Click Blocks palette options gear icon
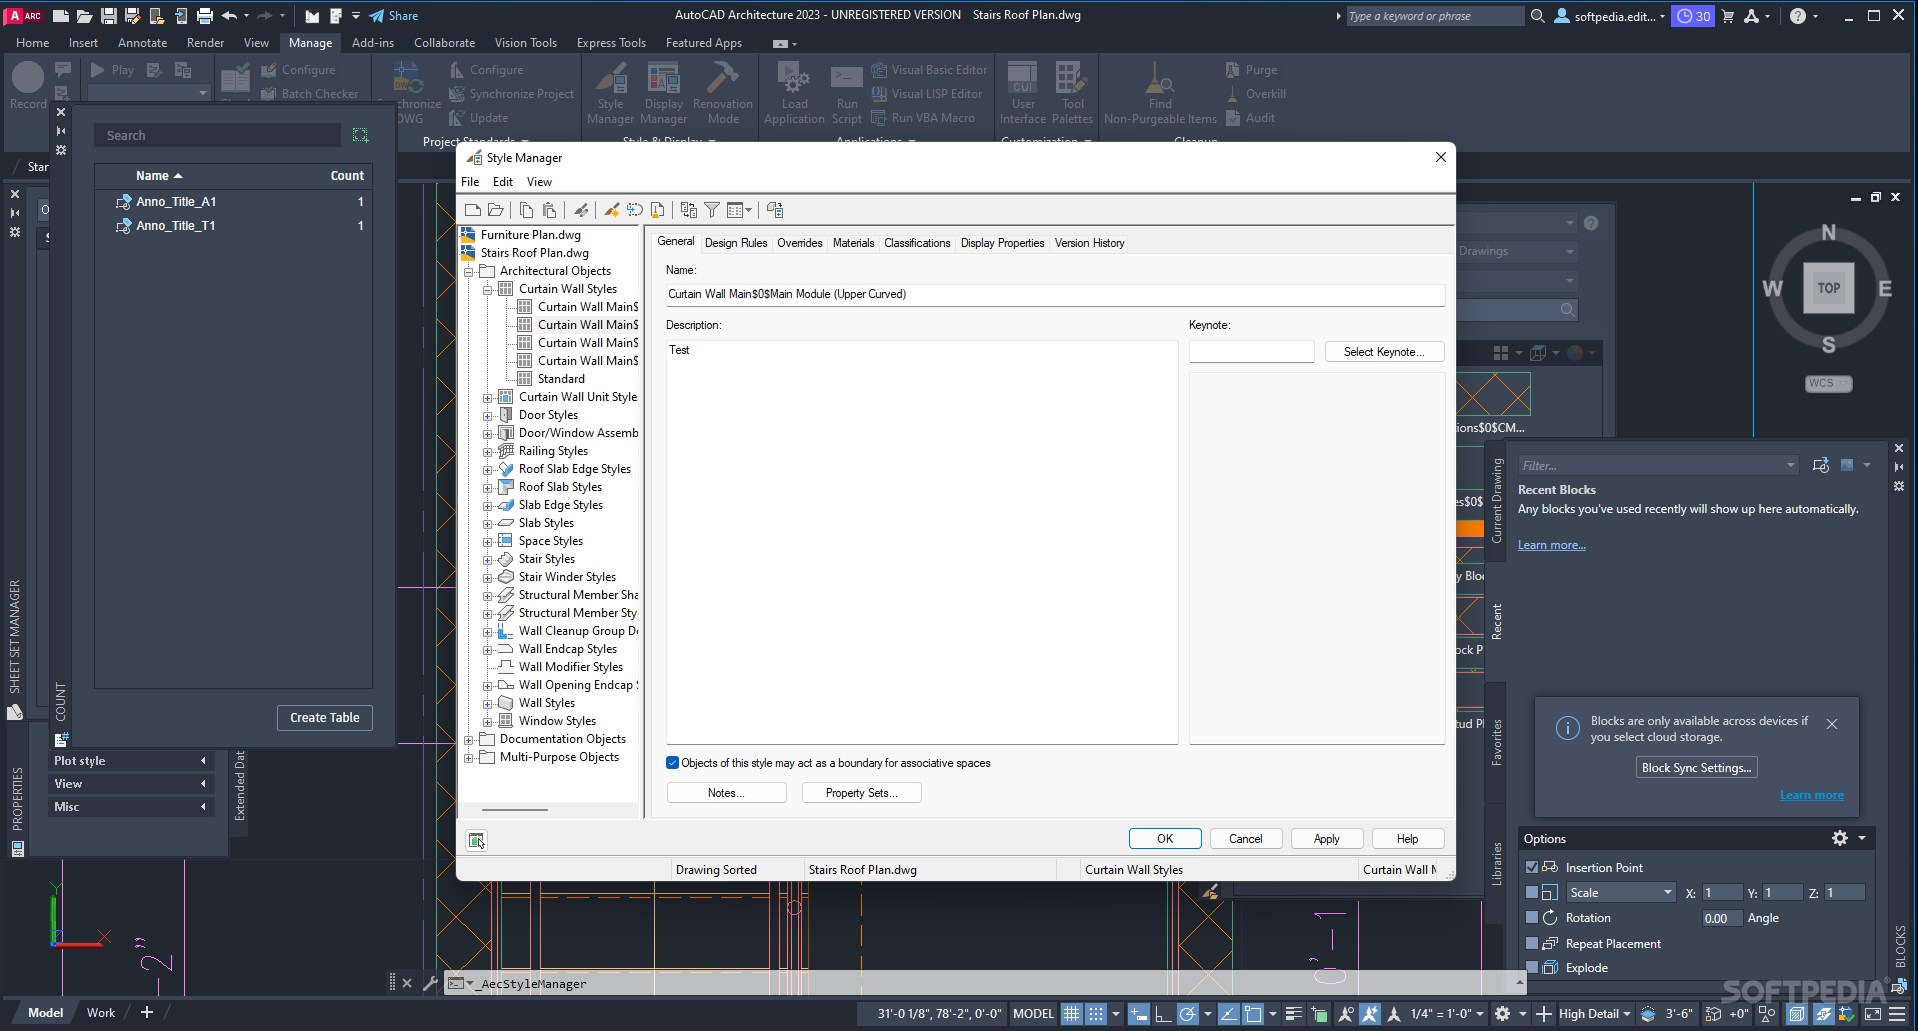Image resolution: width=1918 pixels, height=1031 pixels. 1839,838
